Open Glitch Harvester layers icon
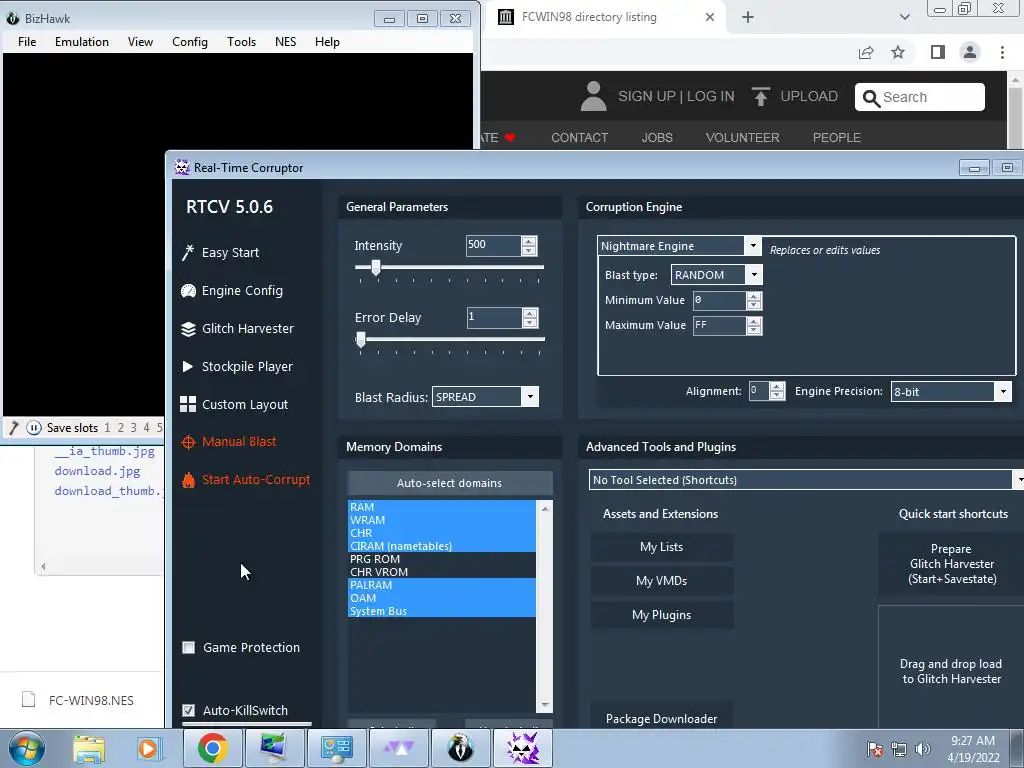This screenshot has width=1024, height=768. [x=188, y=329]
